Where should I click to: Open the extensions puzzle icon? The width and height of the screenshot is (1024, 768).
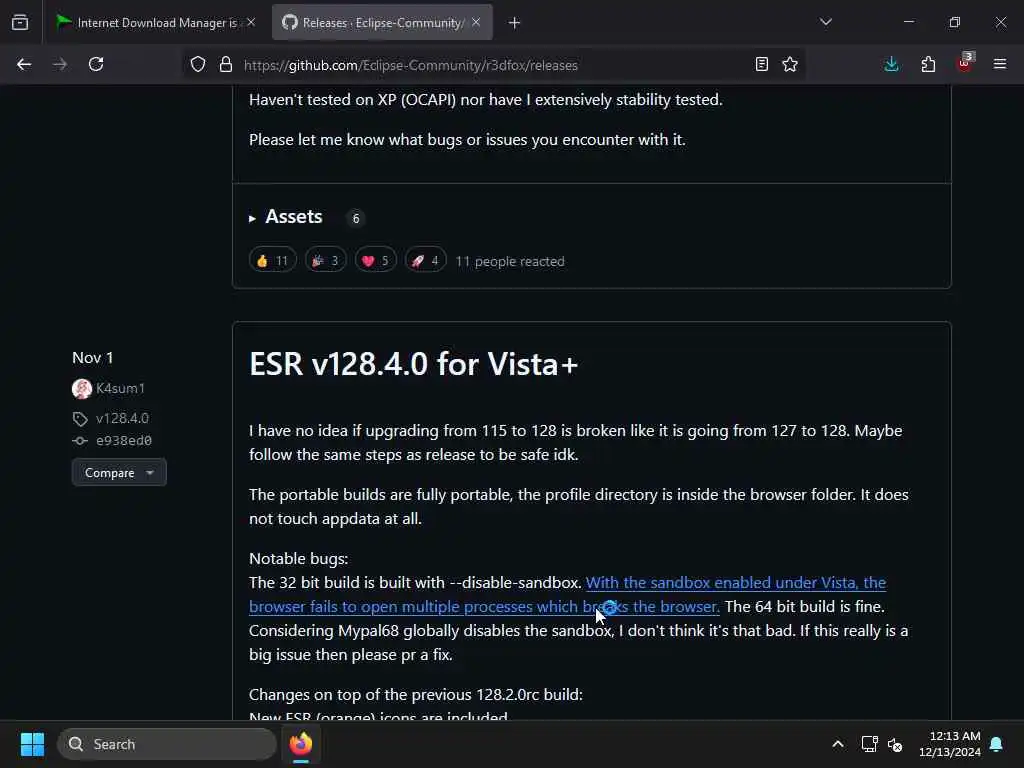pos(928,64)
